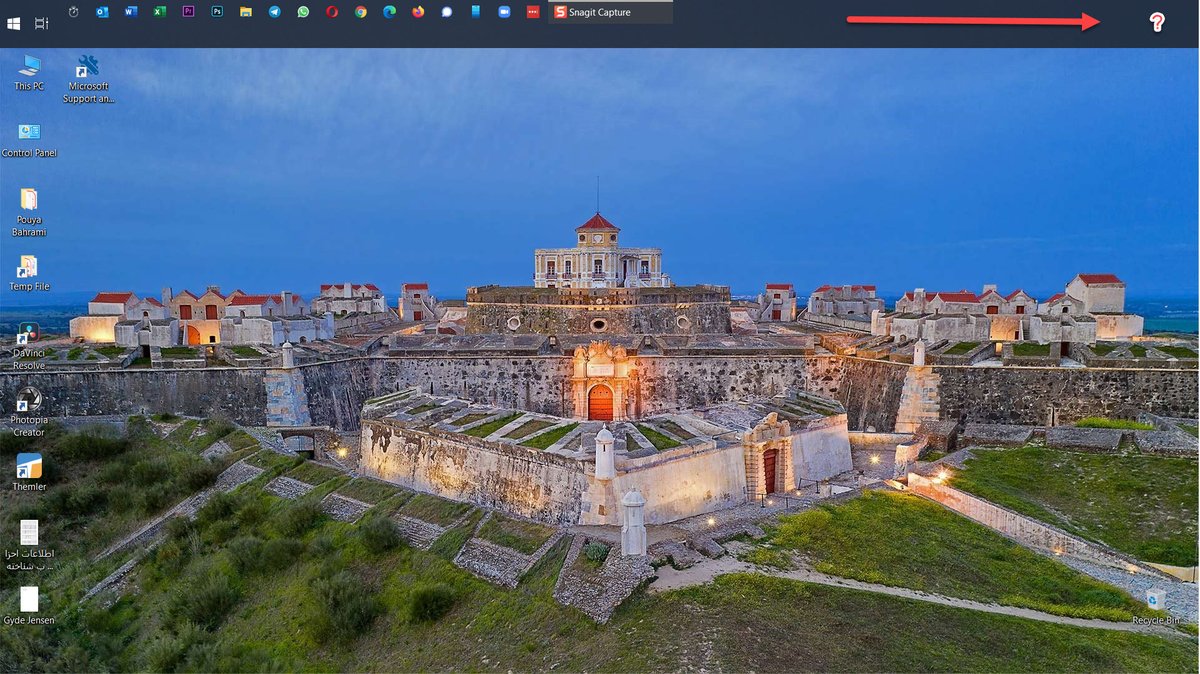Open the Themler desktop shortcut

(x=28, y=466)
